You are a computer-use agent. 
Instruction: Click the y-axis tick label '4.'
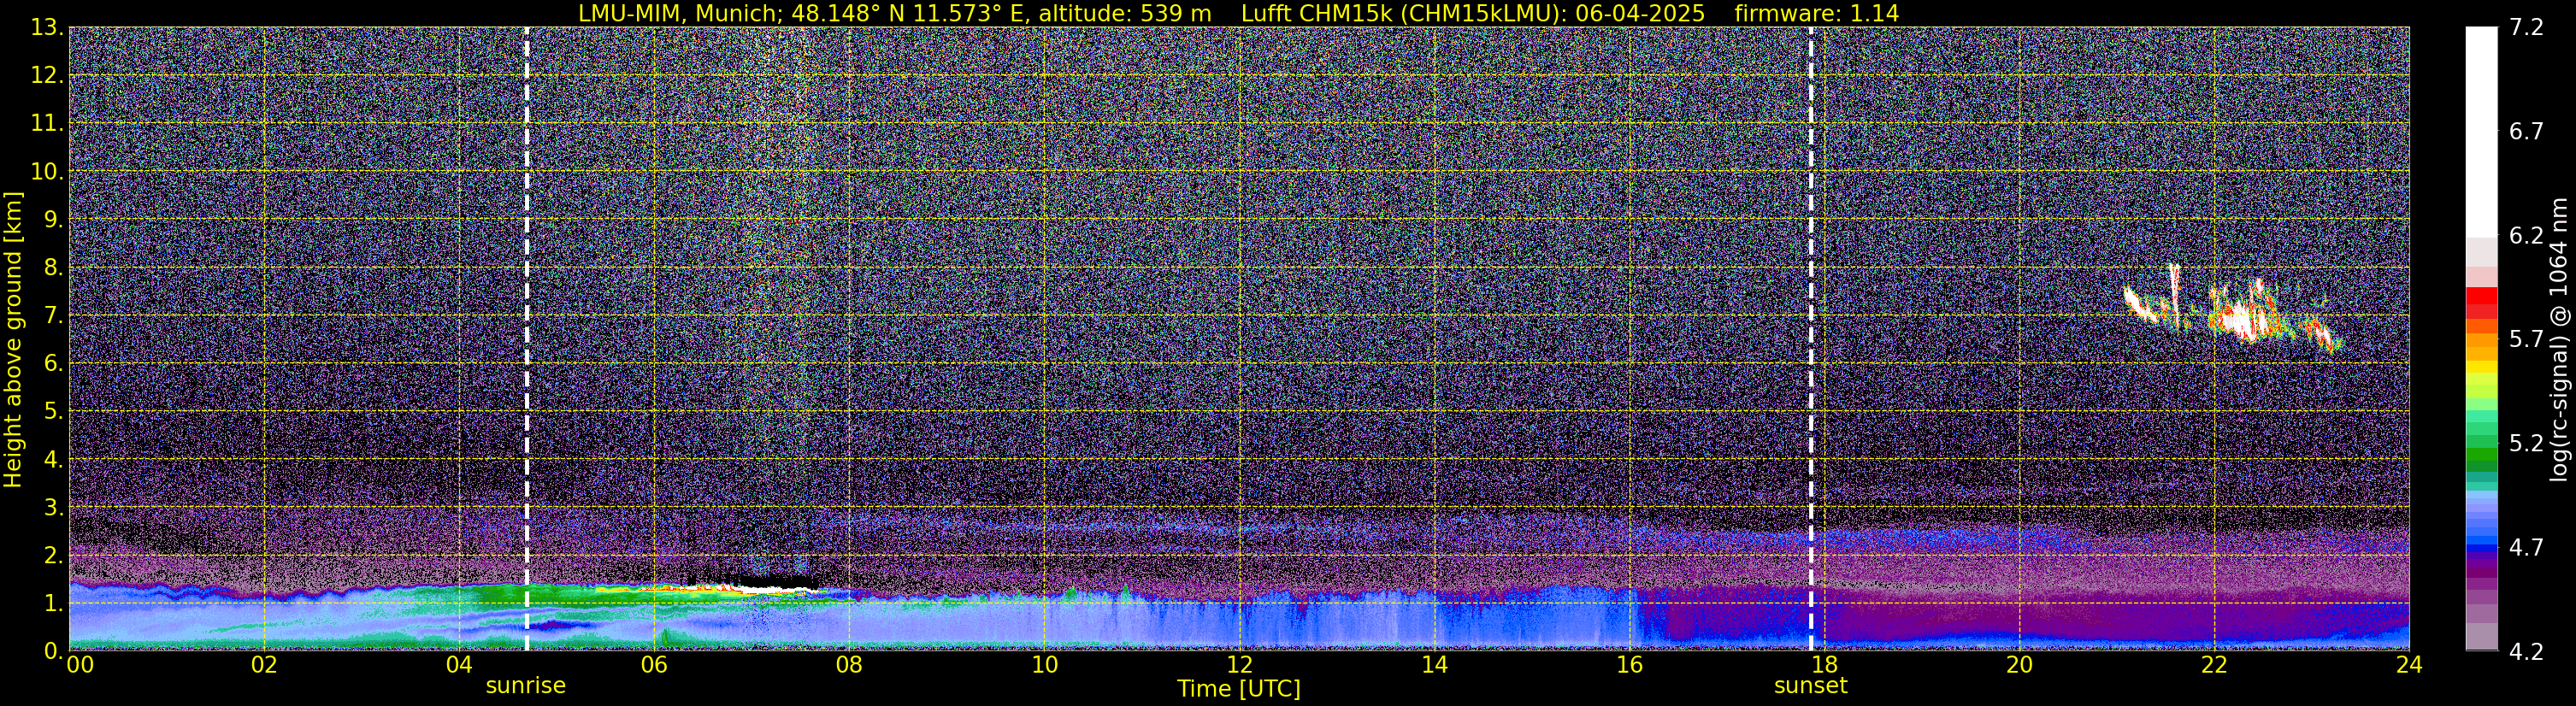(x=54, y=460)
